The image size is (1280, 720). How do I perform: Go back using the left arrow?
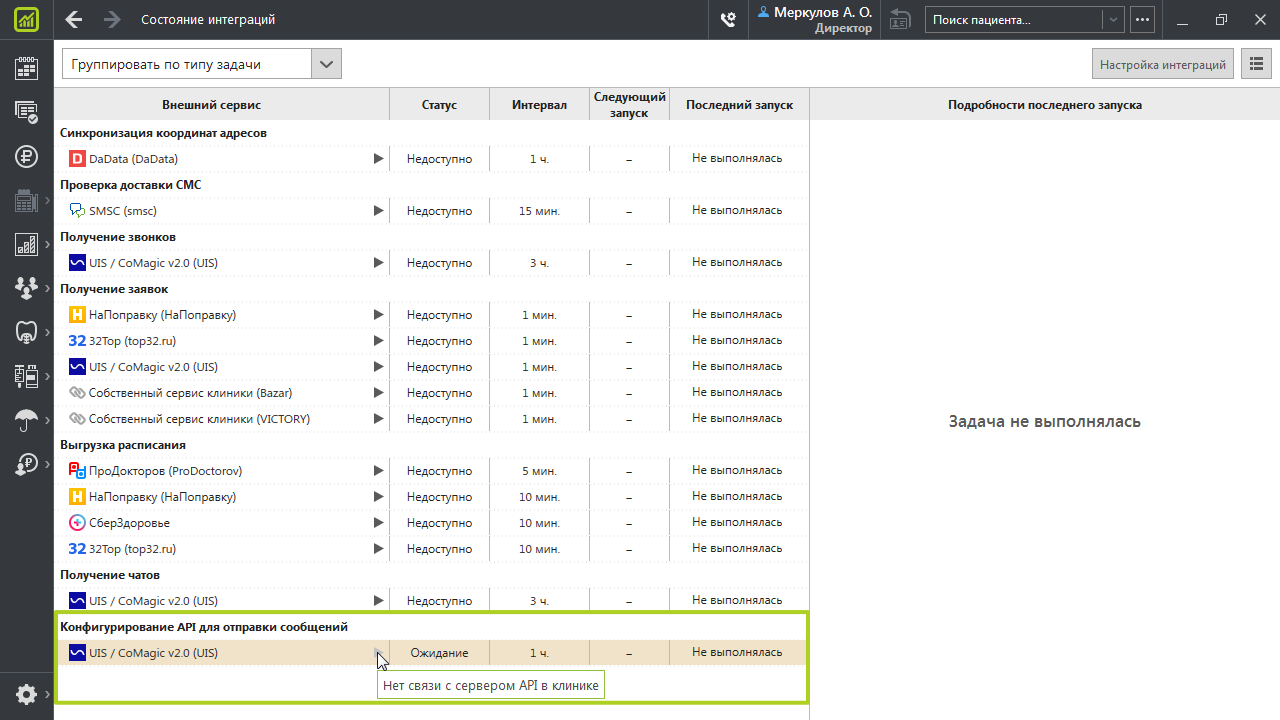73,20
